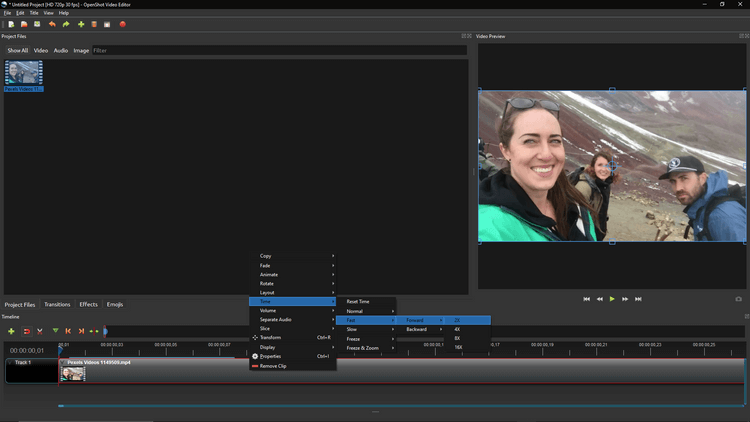
Task: Click the green Import Files plus icon
Action: tap(81, 24)
